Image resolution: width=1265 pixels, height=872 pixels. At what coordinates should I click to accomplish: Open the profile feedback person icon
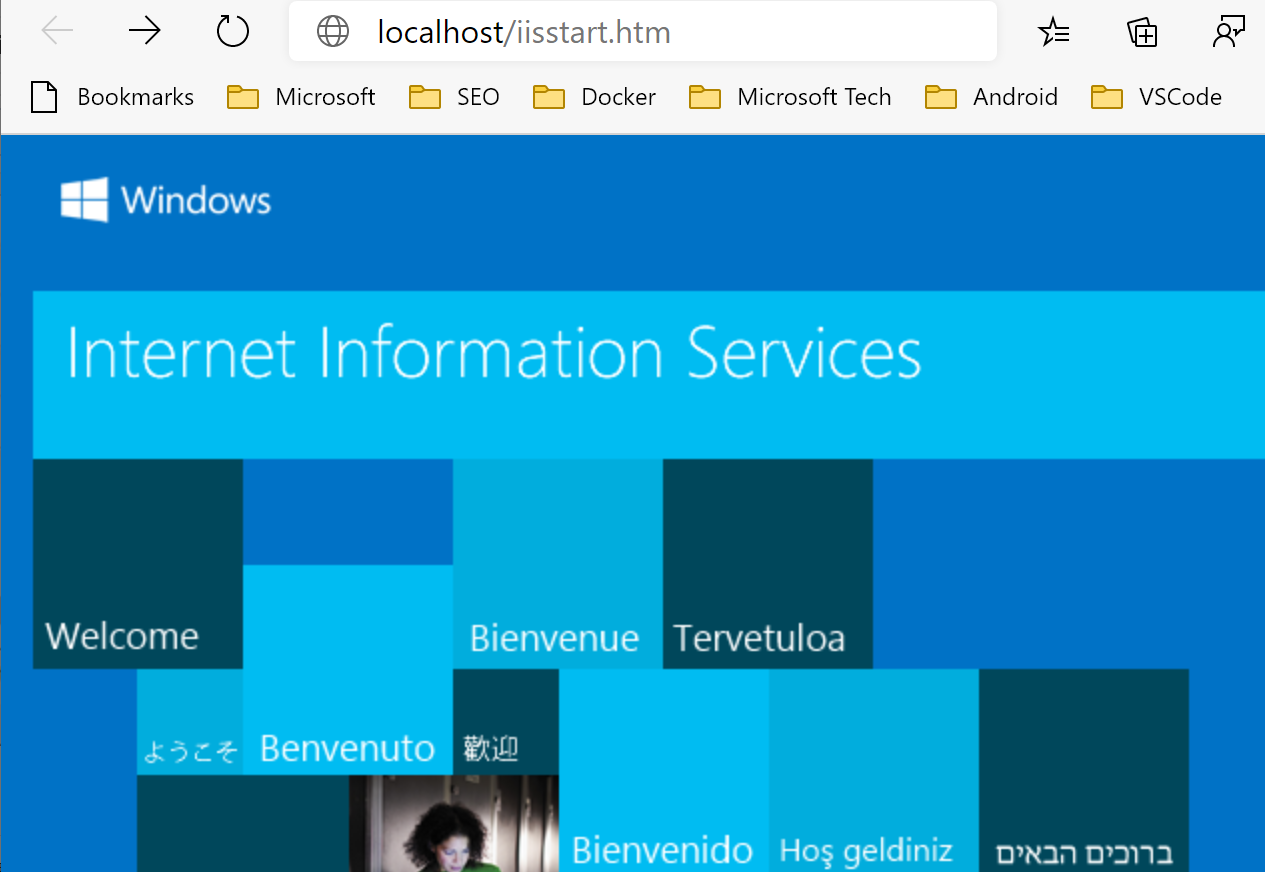[1228, 32]
